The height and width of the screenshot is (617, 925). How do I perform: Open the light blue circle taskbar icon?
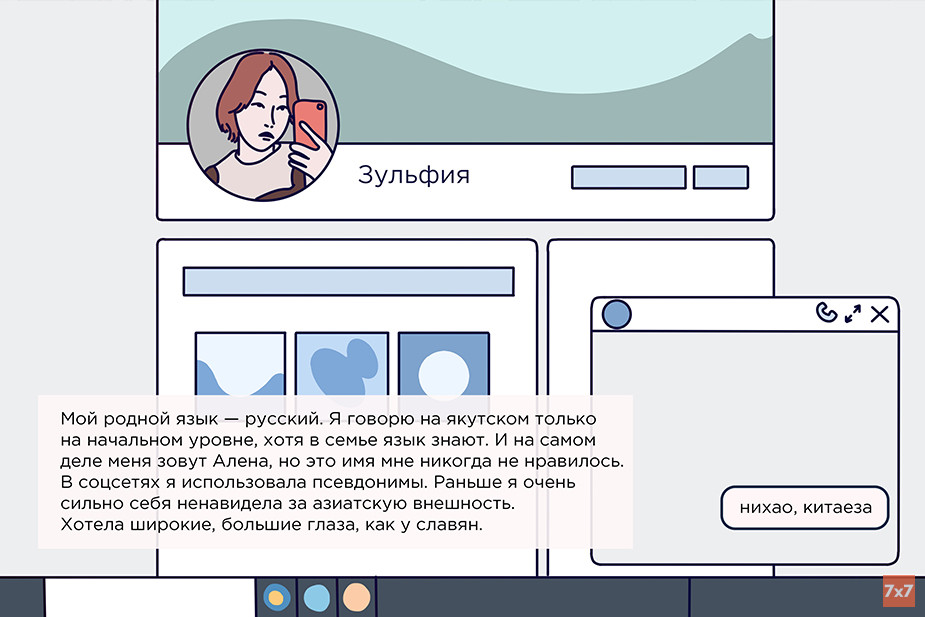[316, 597]
